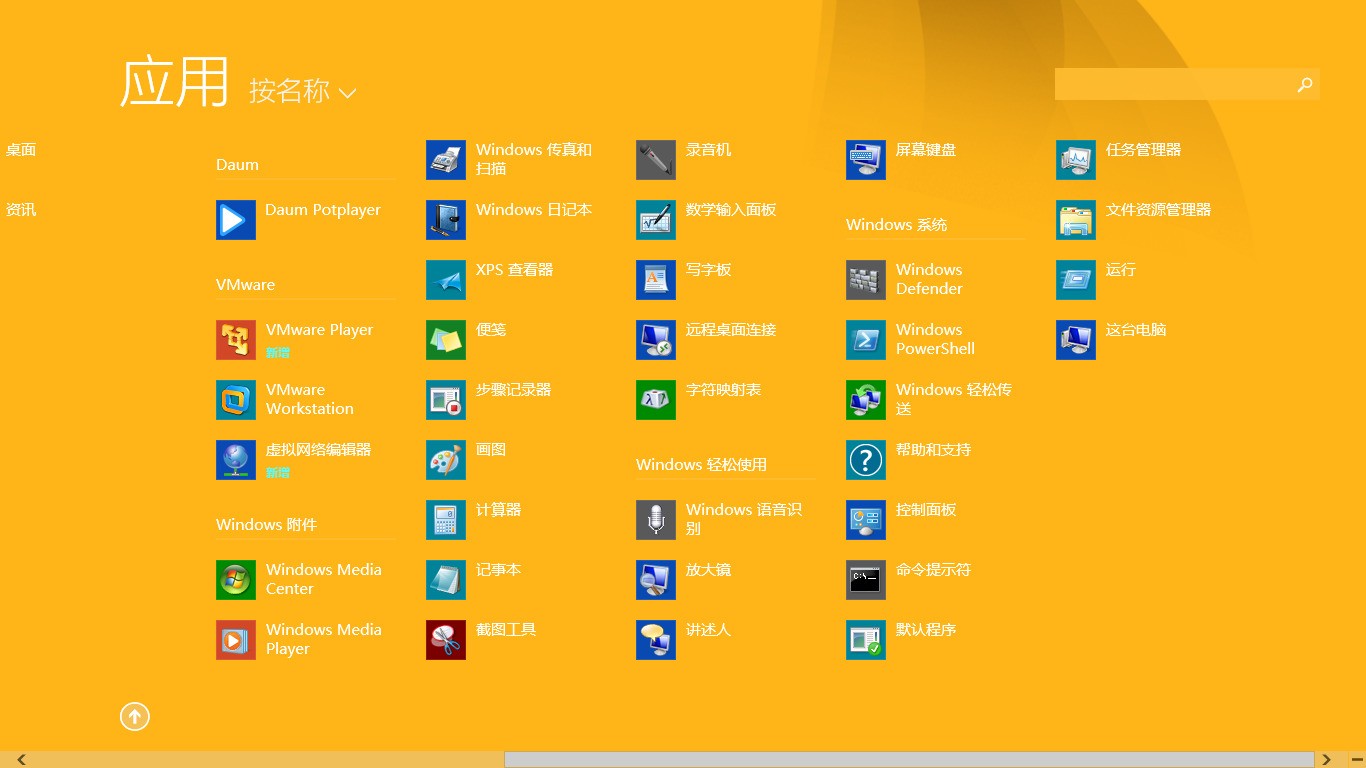Screen dimensions: 1366x768
Task: Click the 截图工具 label text
Action: 506,630
